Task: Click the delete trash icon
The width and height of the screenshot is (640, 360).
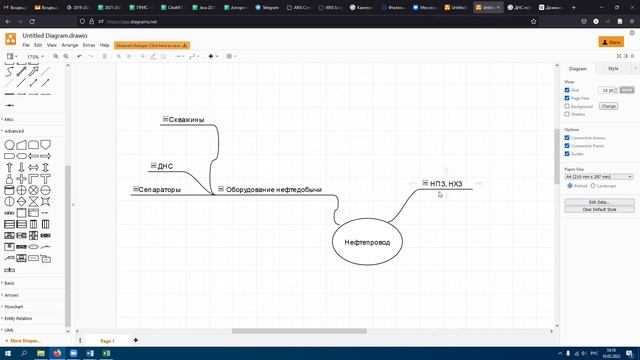Action: [x=104, y=56]
